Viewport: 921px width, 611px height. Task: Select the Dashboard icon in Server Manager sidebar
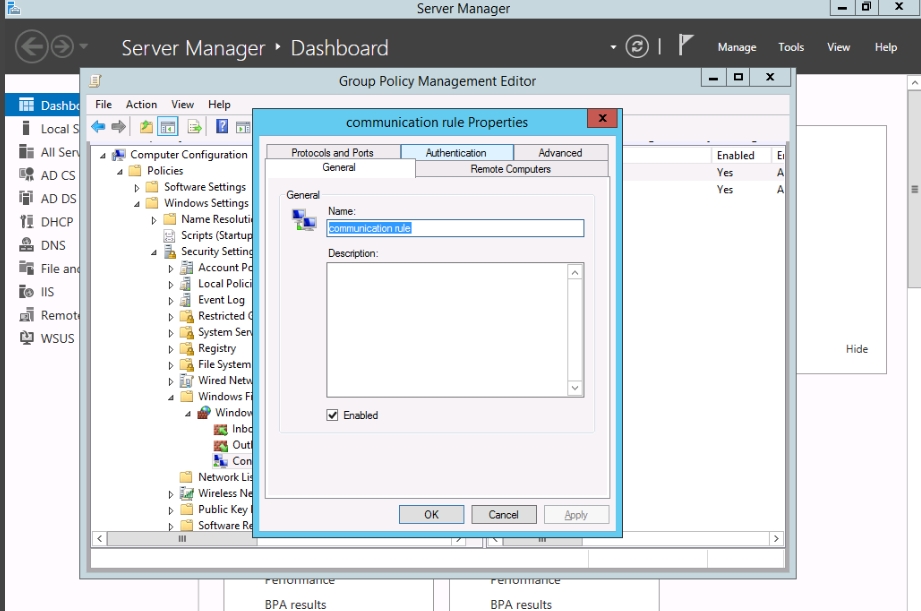(x=26, y=105)
